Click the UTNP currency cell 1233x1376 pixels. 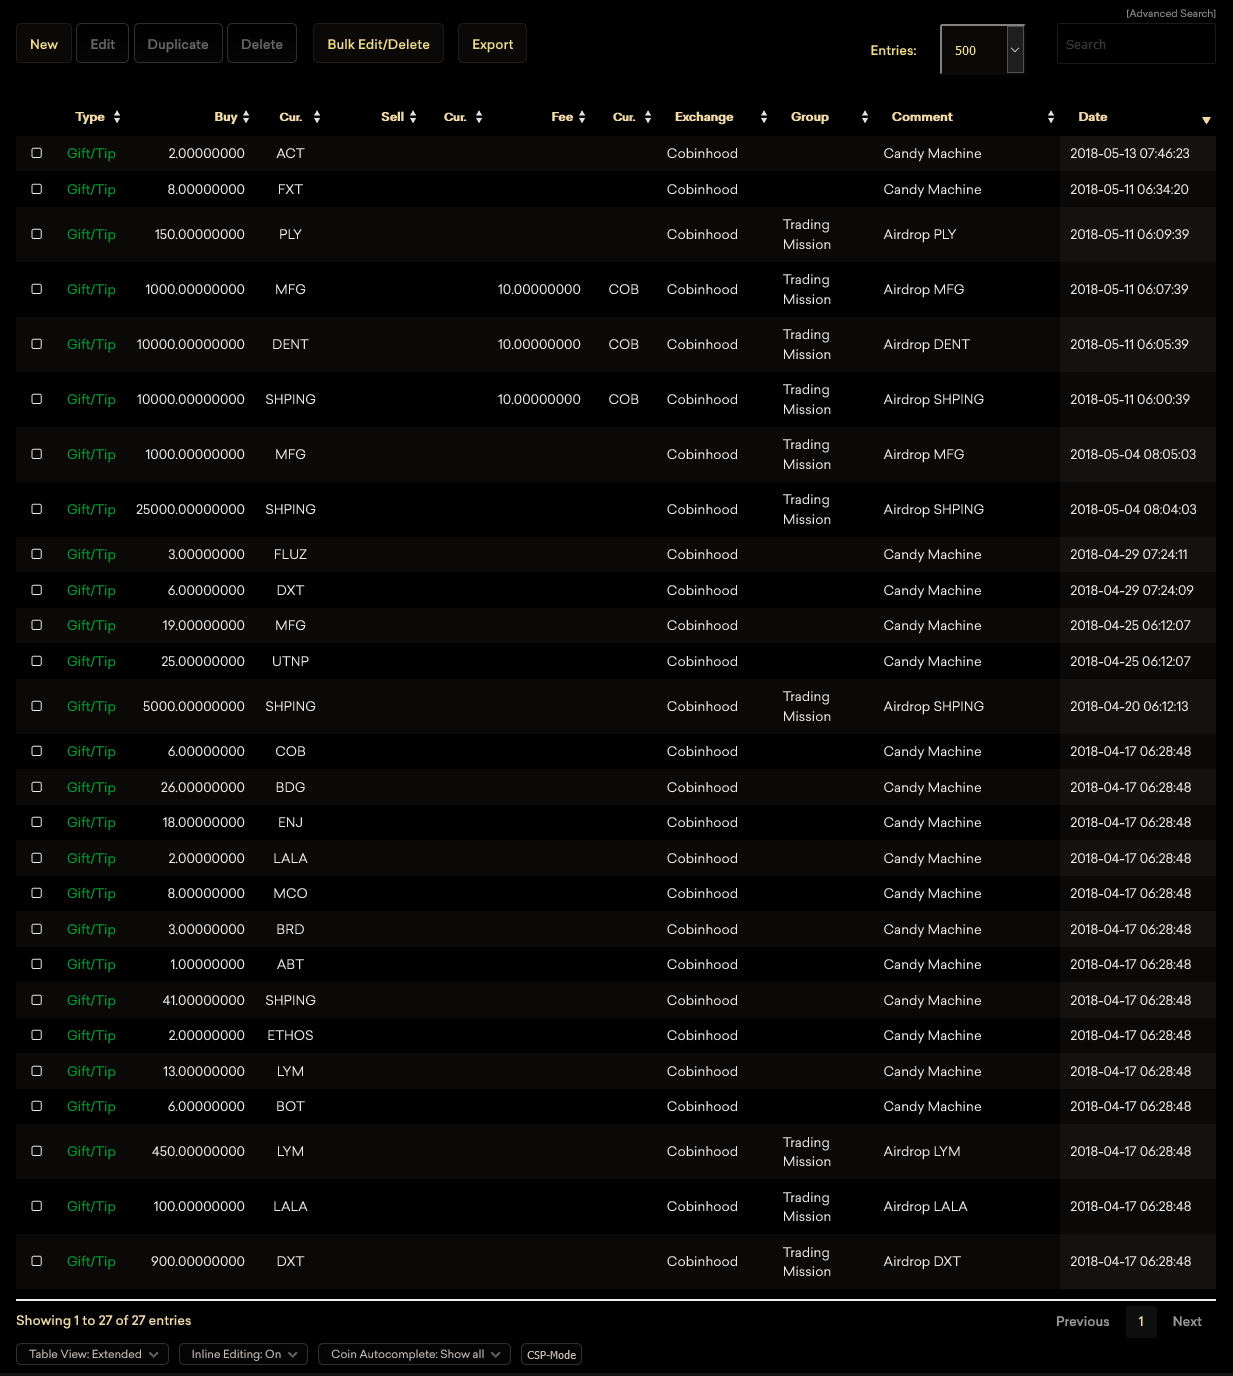[290, 661]
